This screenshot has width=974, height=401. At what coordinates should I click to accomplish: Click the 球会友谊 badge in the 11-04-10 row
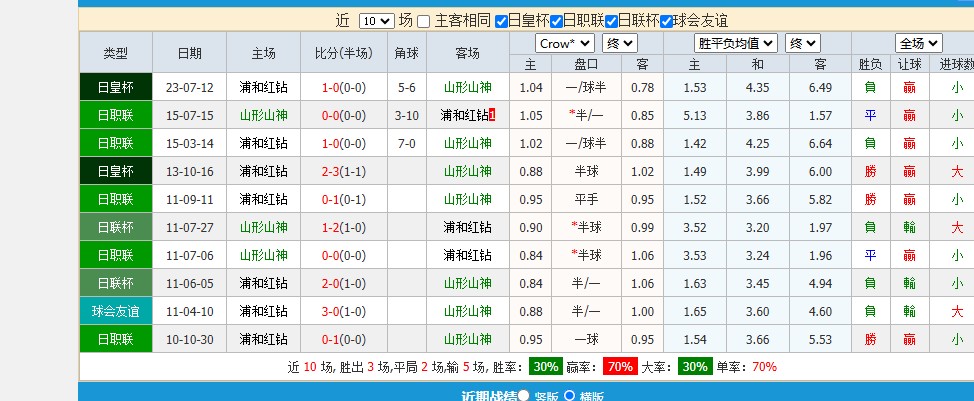(x=115, y=311)
